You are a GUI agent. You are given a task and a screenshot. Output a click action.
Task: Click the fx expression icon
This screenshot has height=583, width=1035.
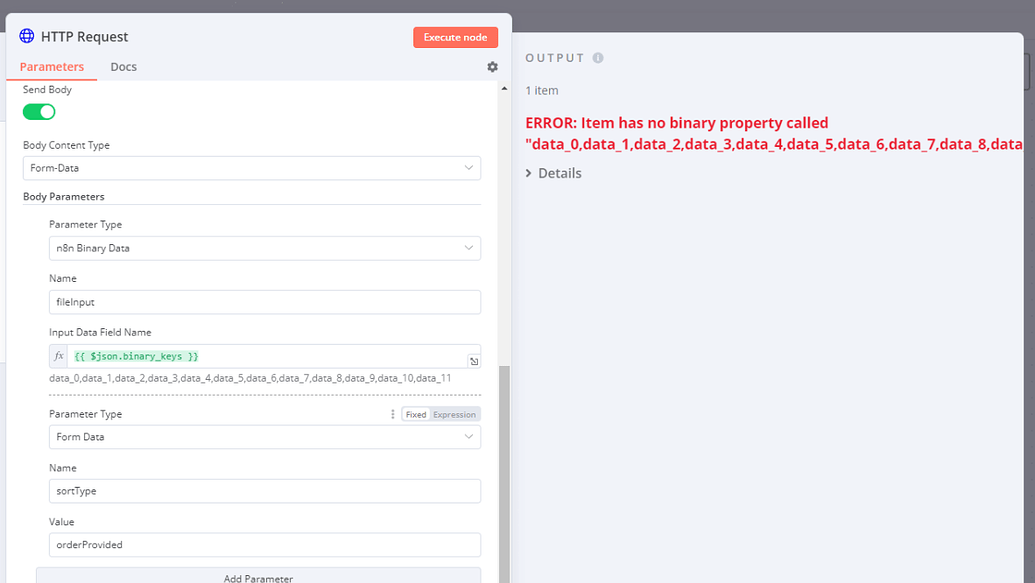pyautogui.click(x=57, y=356)
